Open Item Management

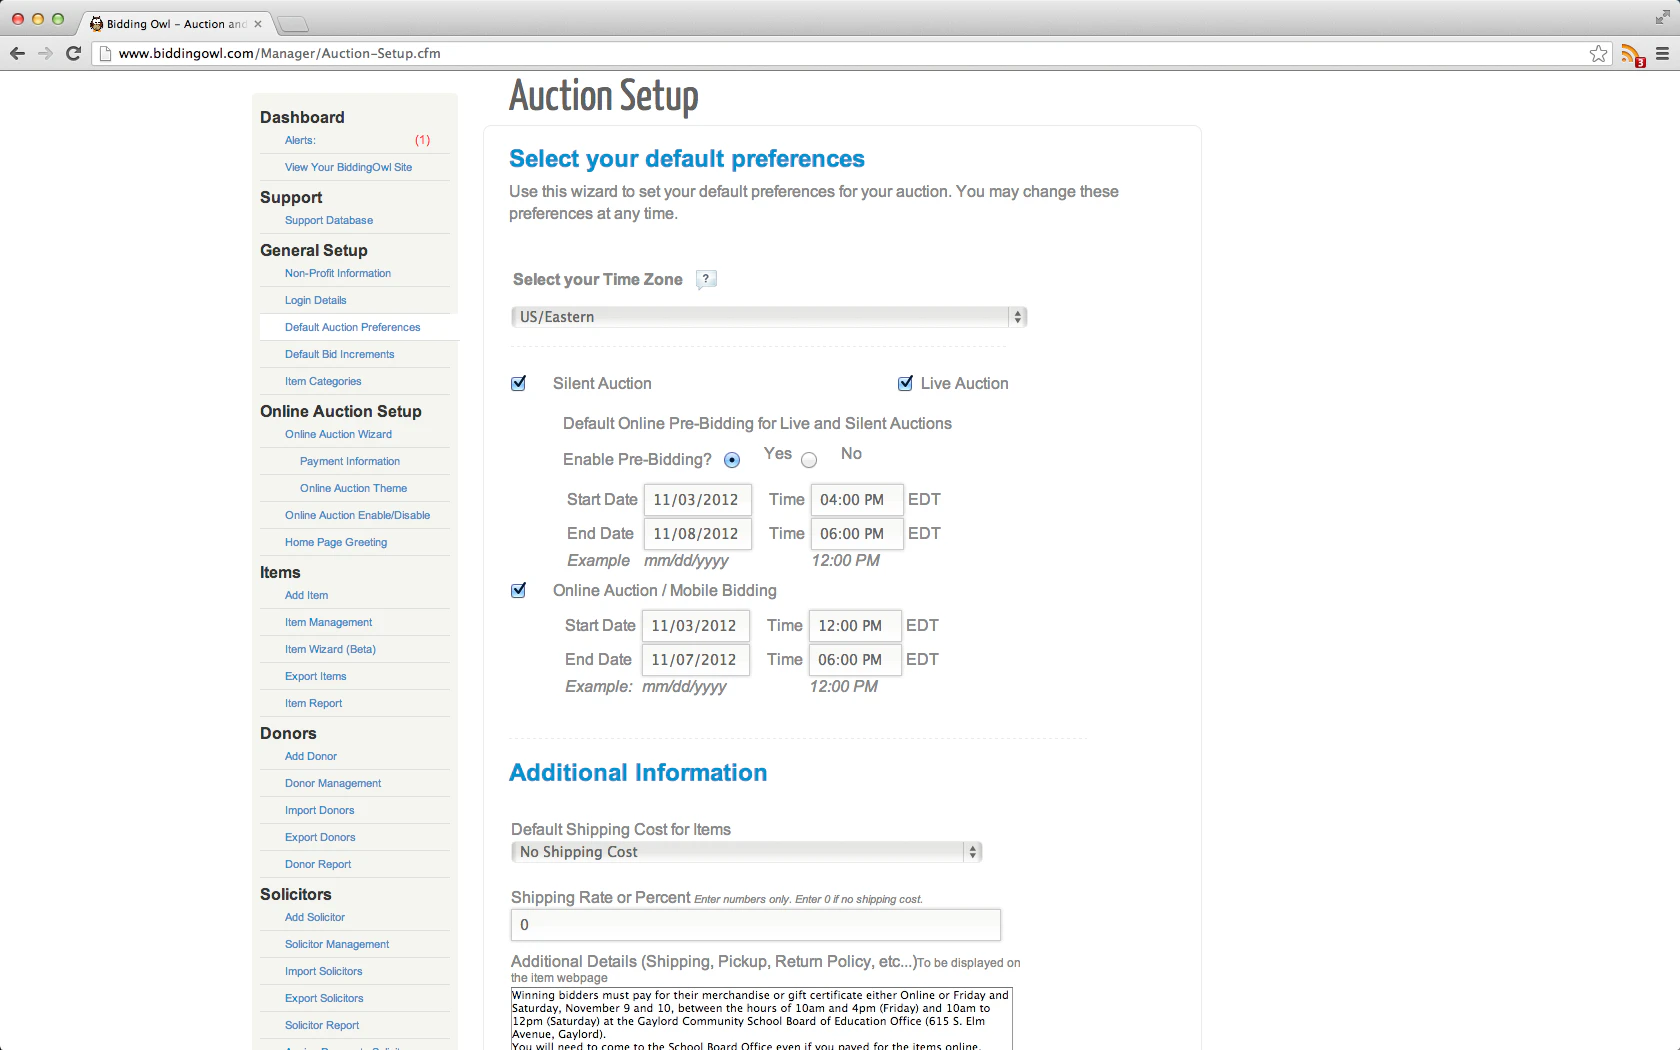coord(329,622)
